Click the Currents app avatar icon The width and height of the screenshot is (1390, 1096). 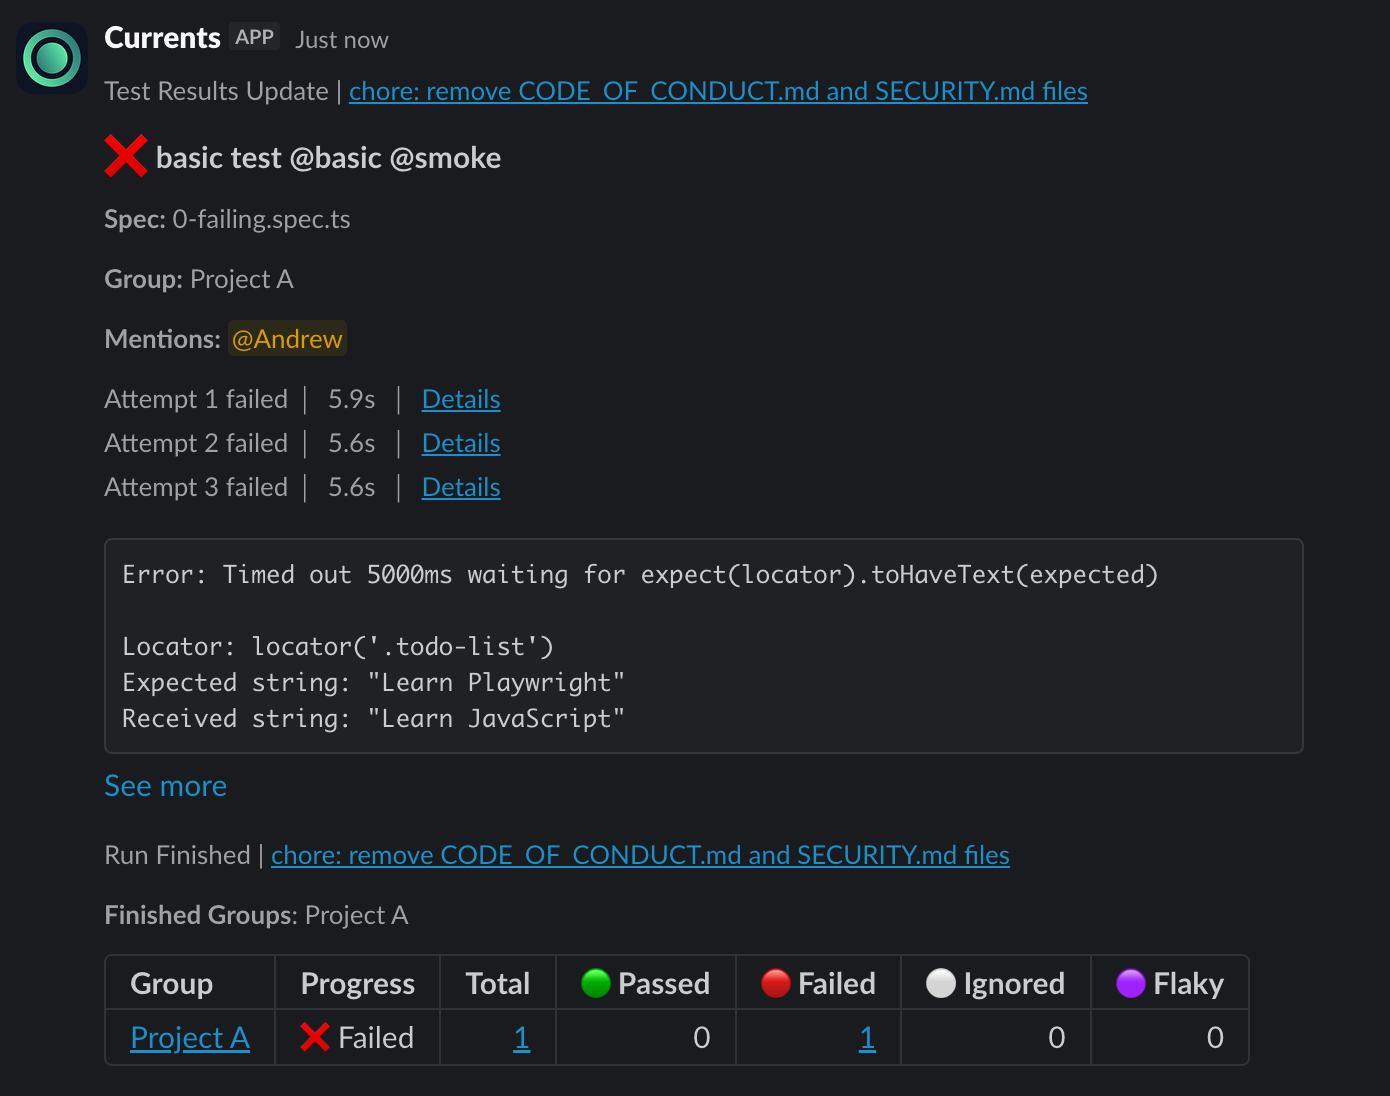52,58
